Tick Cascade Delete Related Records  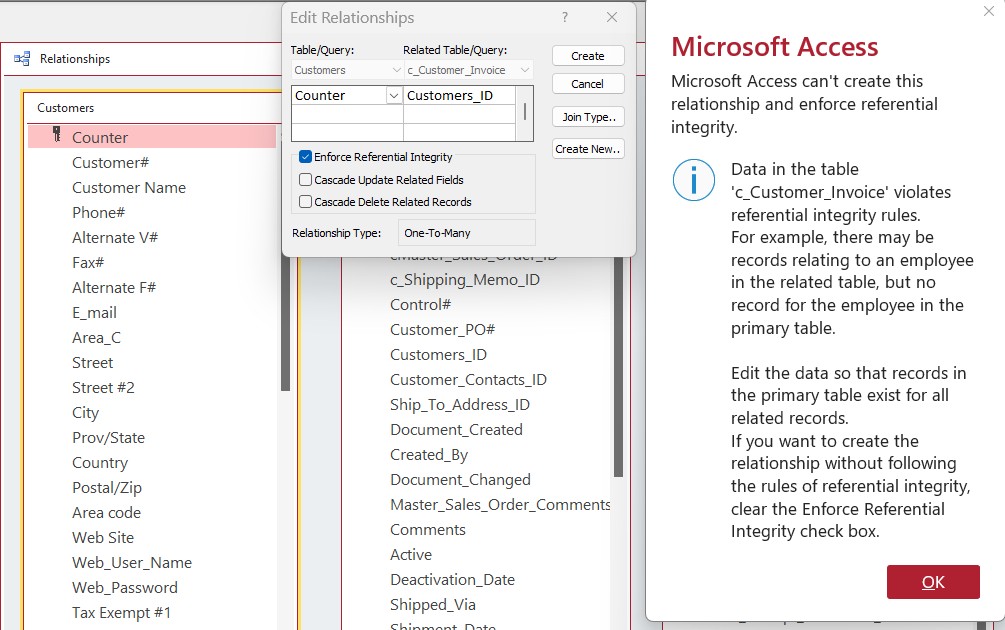(x=306, y=202)
